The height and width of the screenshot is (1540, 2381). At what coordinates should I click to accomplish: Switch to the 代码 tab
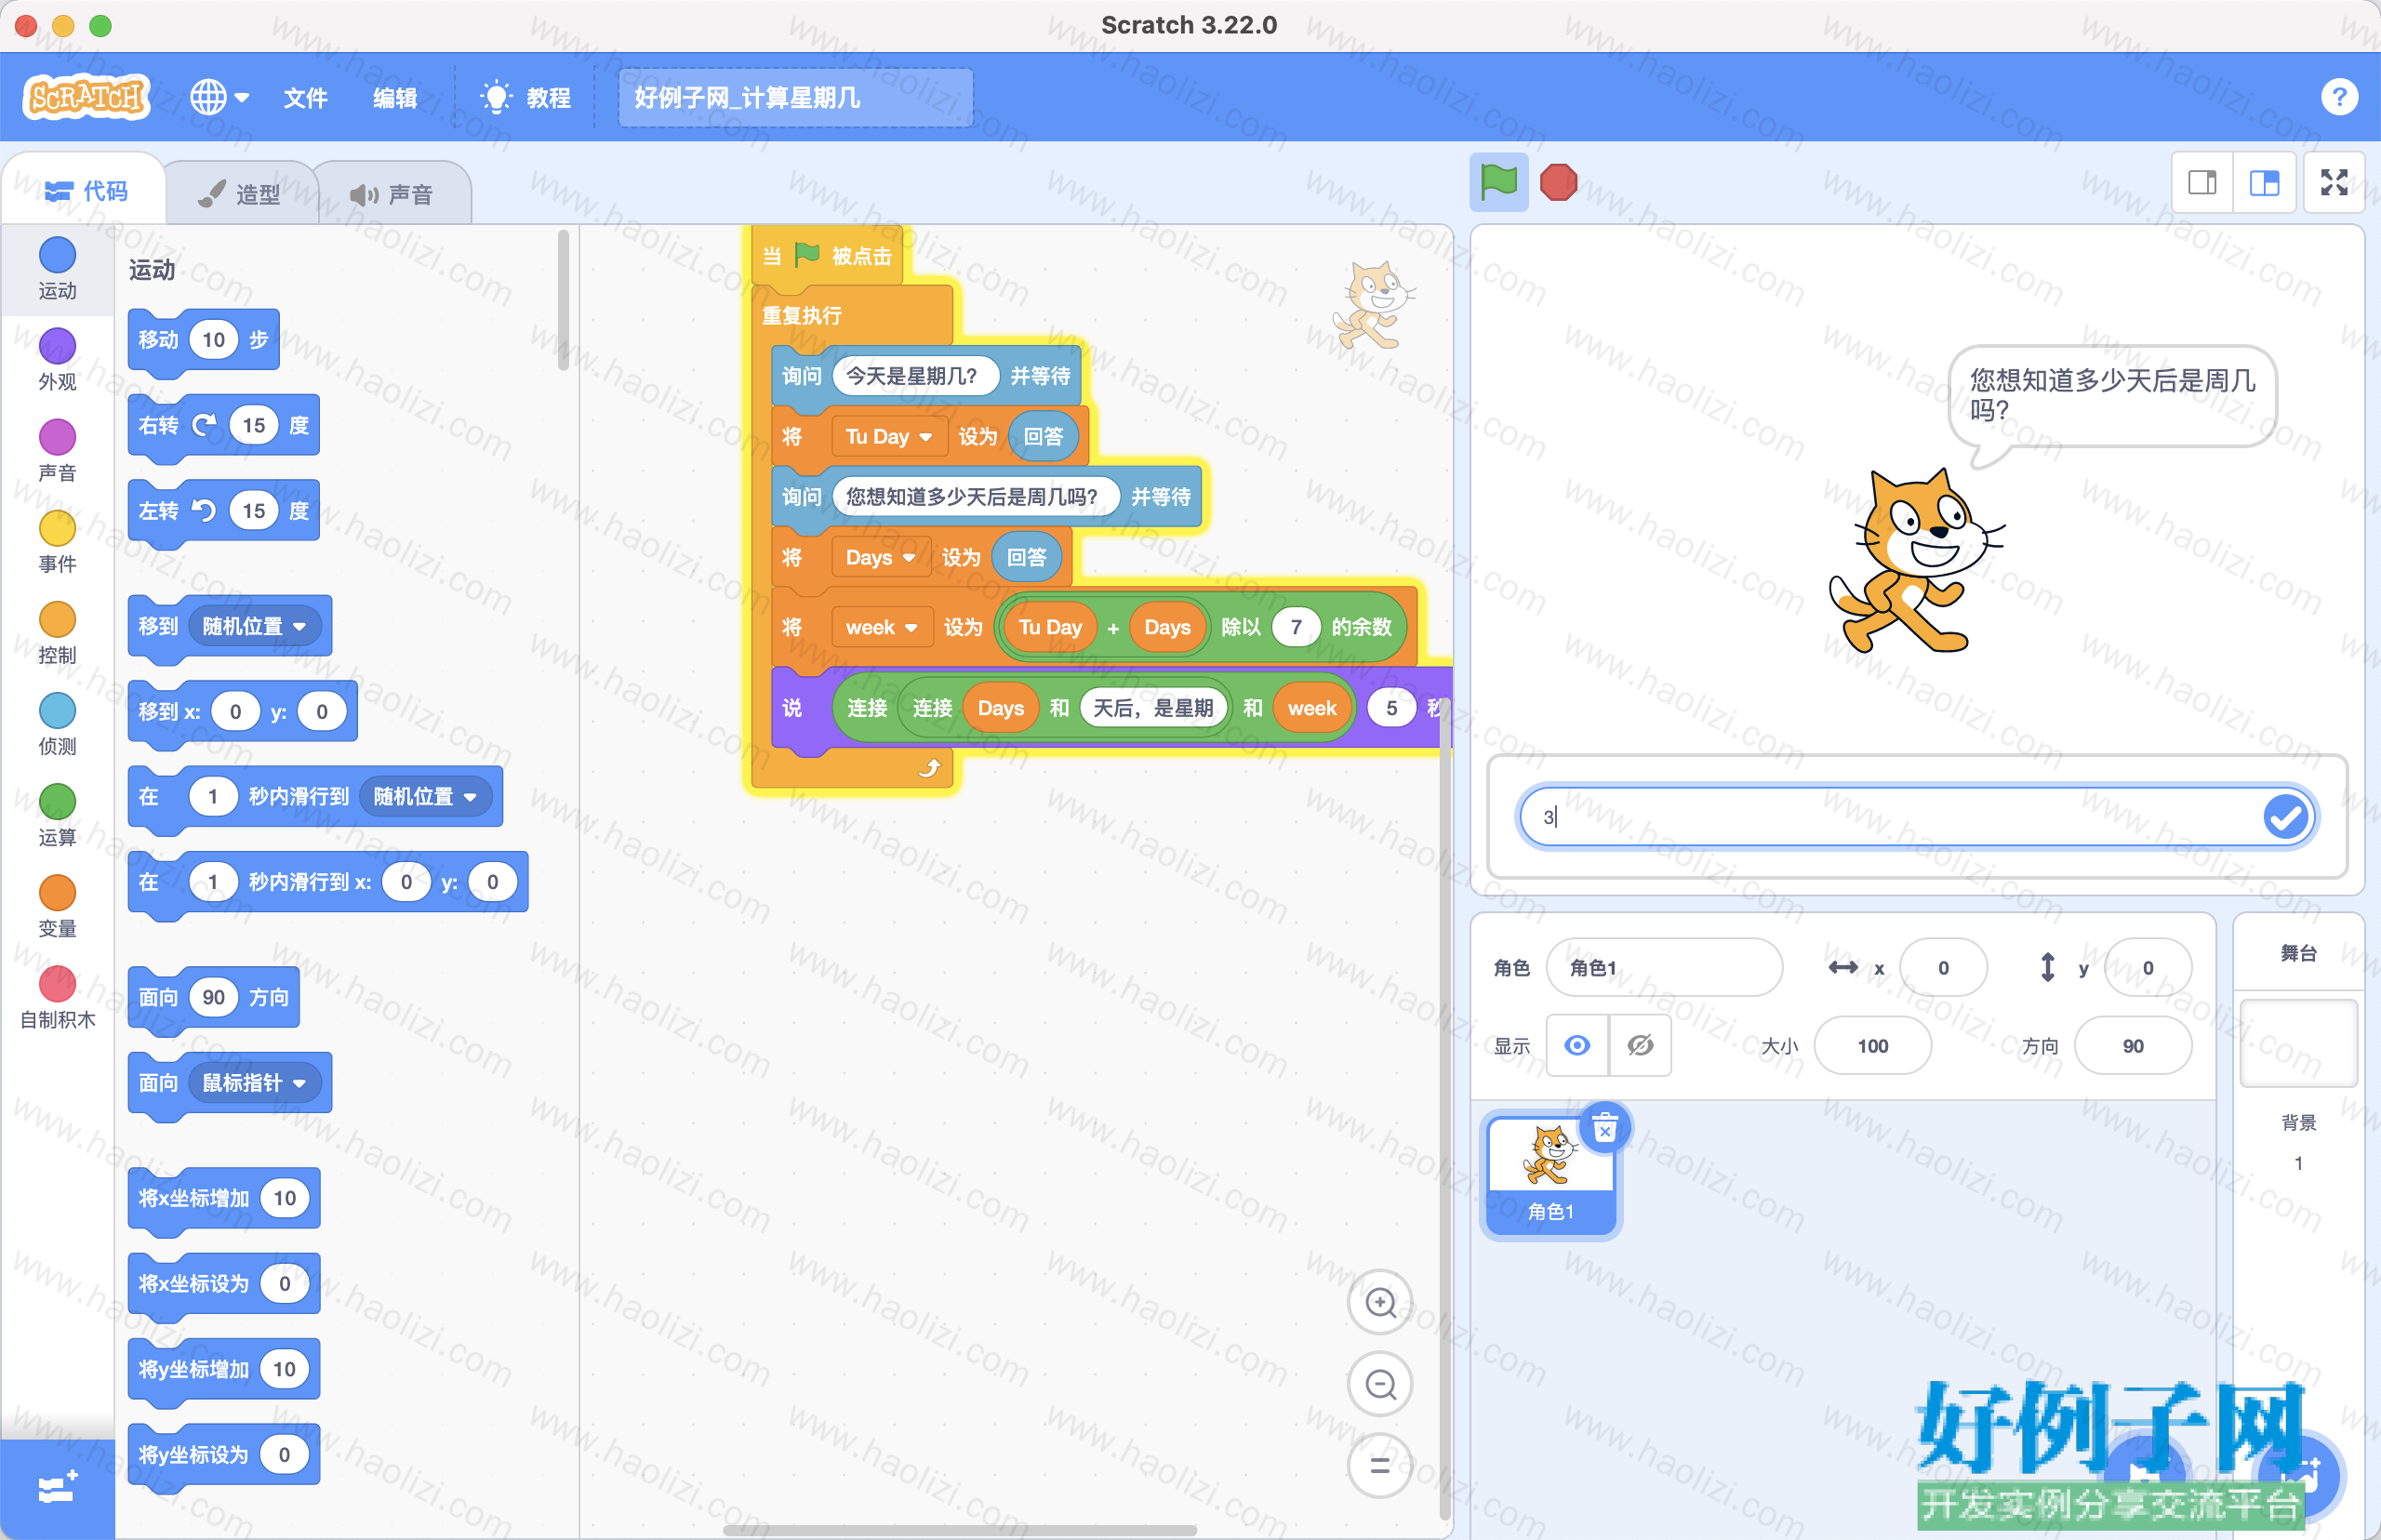click(x=86, y=191)
